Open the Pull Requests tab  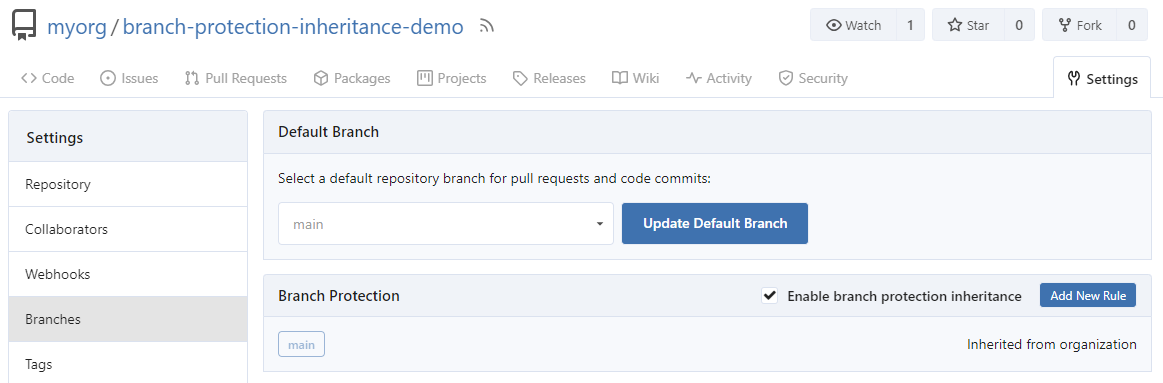coord(236,78)
